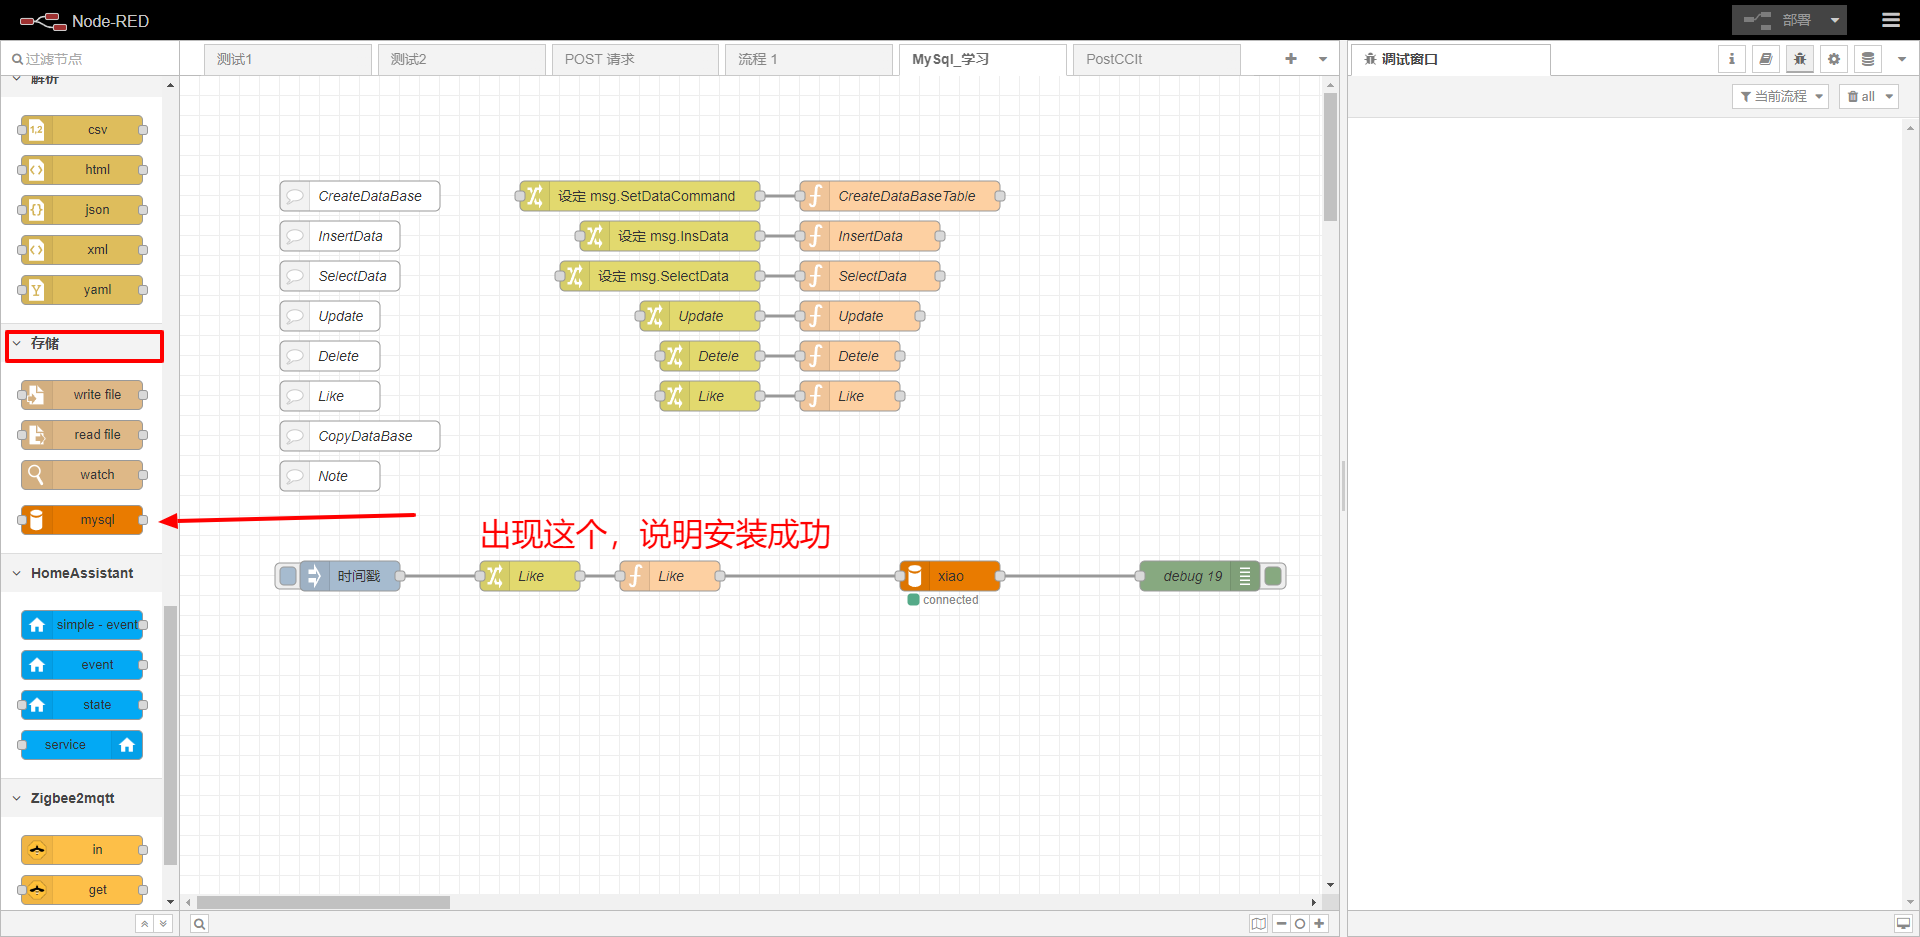Select the SelectData function node
1920x937 pixels.
pos(870,276)
